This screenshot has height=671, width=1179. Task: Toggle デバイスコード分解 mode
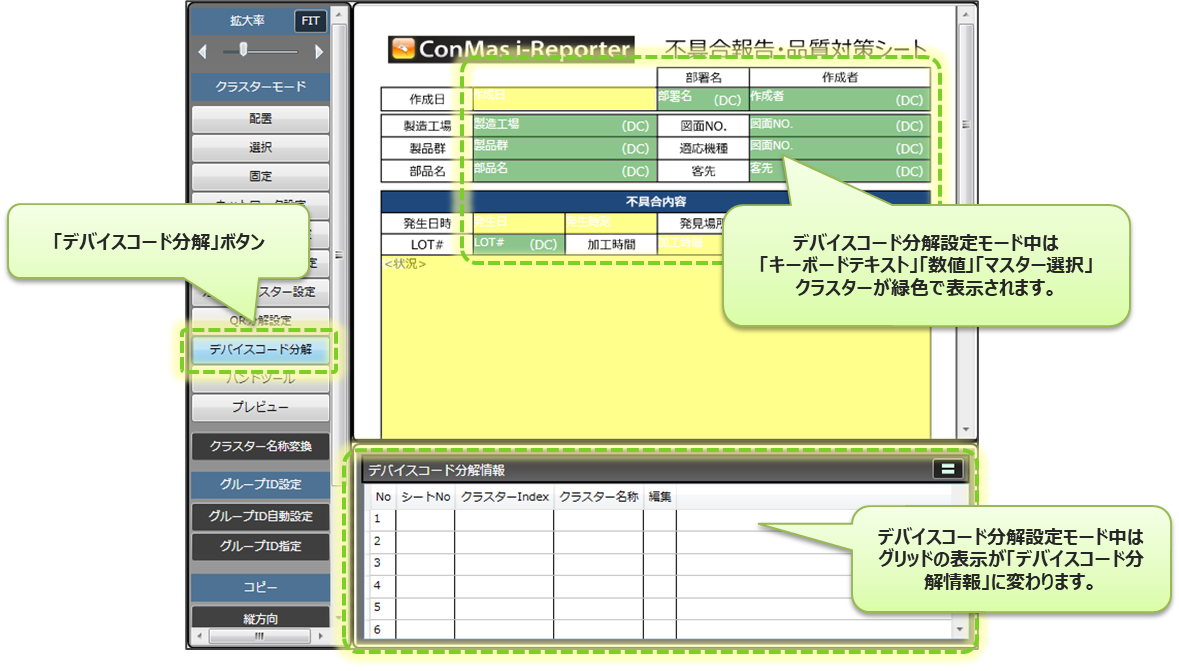coord(260,350)
